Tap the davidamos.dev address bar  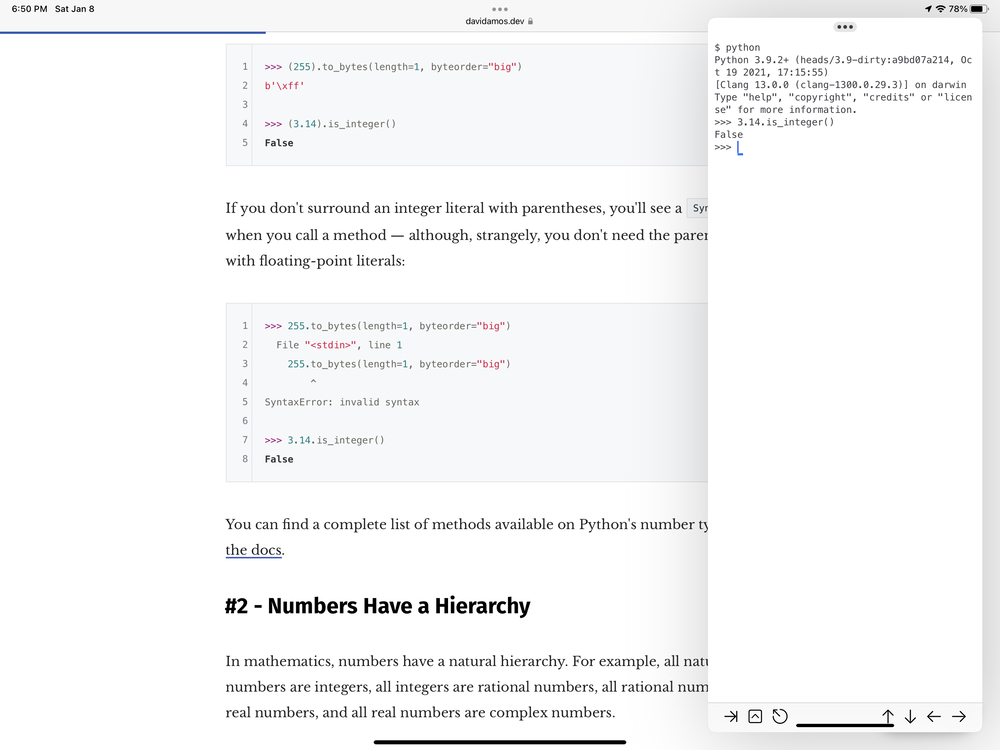coord(499,21)
